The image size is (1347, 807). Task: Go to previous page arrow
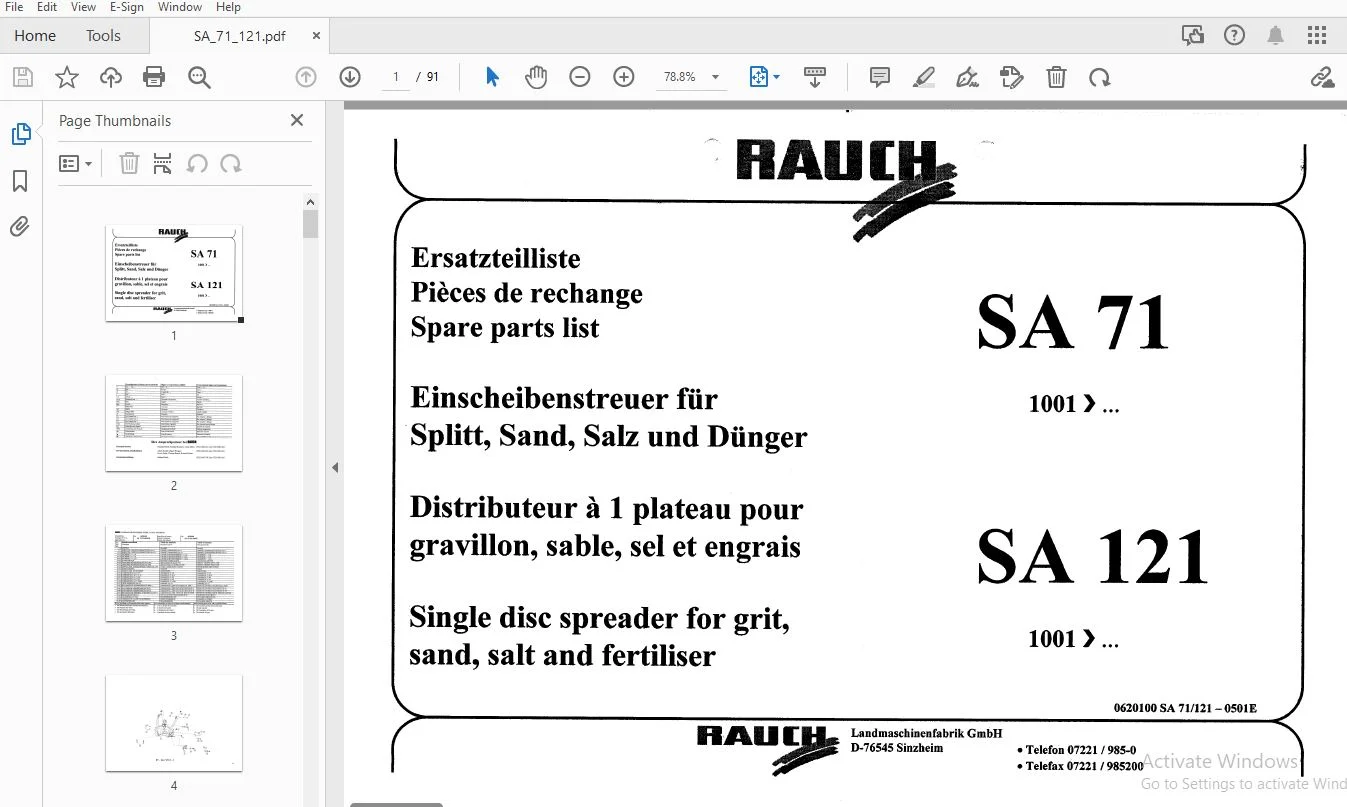point(306,77)
